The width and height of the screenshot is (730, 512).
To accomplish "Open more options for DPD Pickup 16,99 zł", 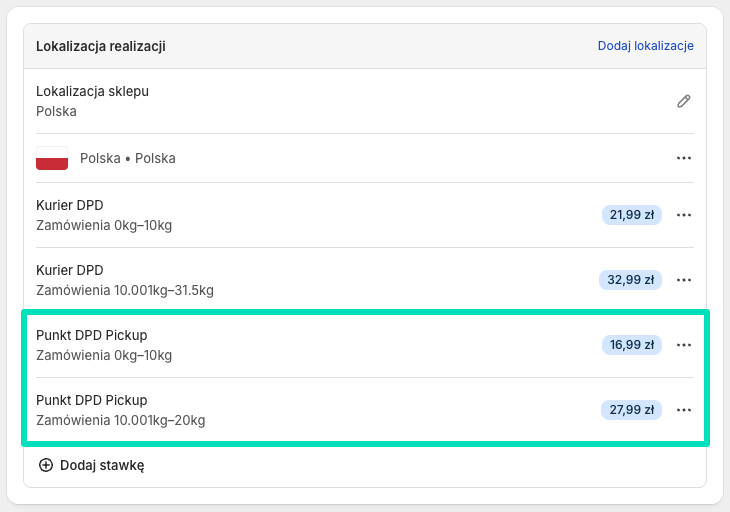I will (x=684, y=345).
